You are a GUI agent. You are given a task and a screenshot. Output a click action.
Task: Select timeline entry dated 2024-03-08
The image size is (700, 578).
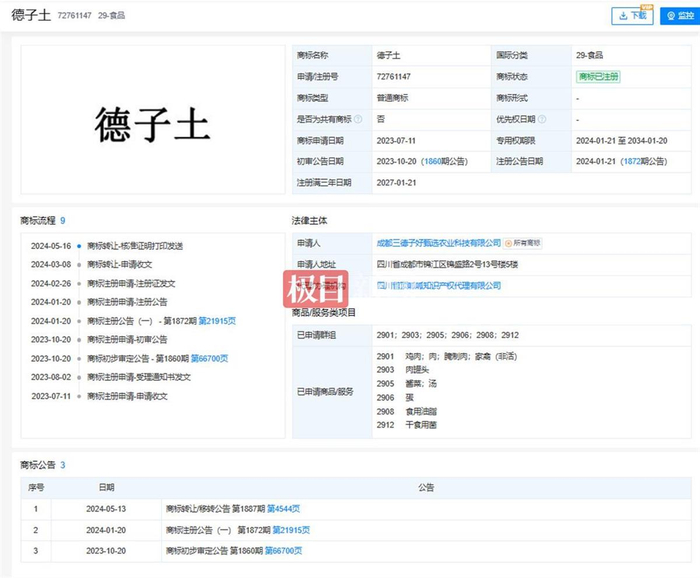coord(92,265)
